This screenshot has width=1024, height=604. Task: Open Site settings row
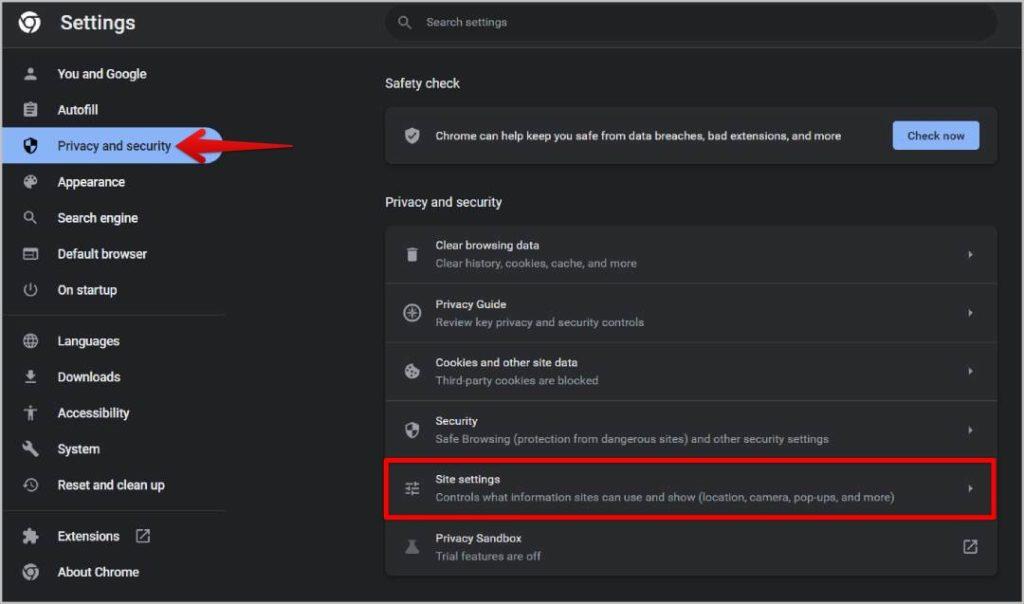point(691,488)
